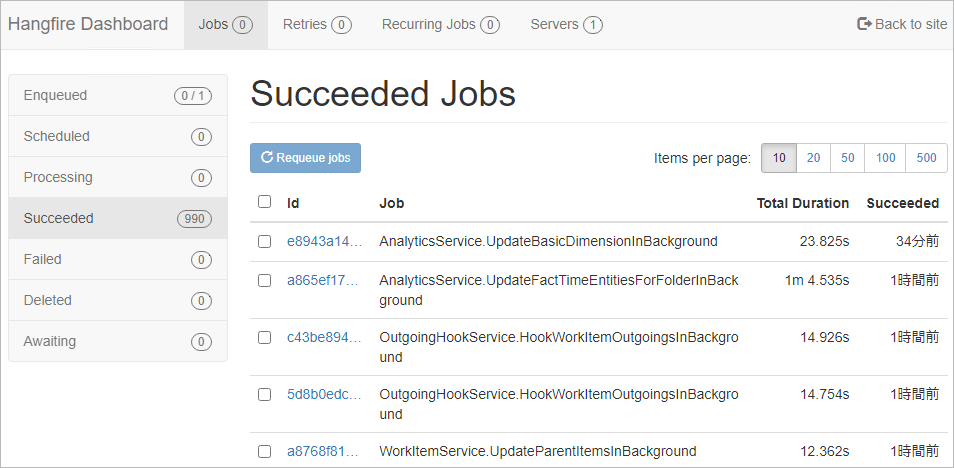
Task: Open job link 5d8b0edc
Action: click(x=322, y=394)
